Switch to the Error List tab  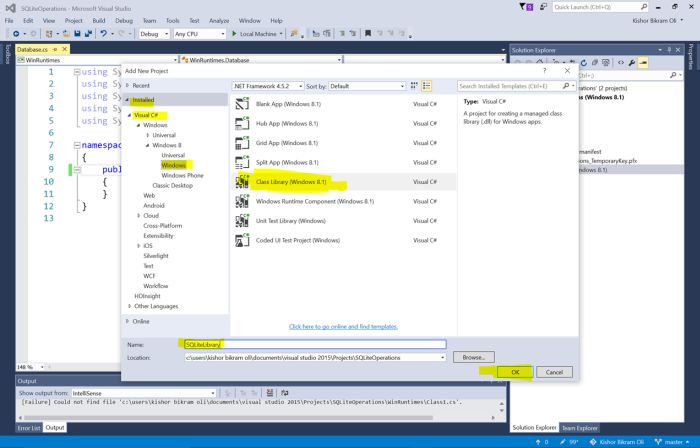click(29, 427)
